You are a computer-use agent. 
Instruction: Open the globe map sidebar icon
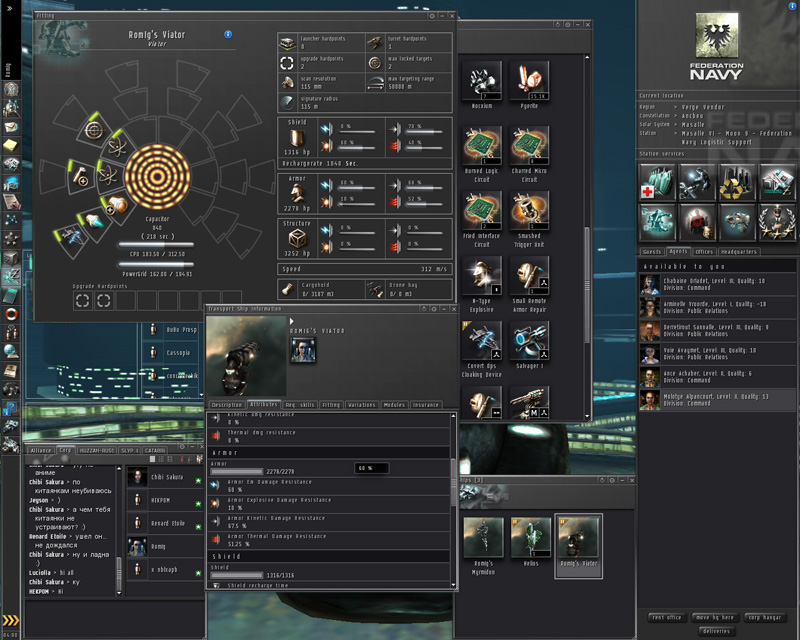(11, 351)
